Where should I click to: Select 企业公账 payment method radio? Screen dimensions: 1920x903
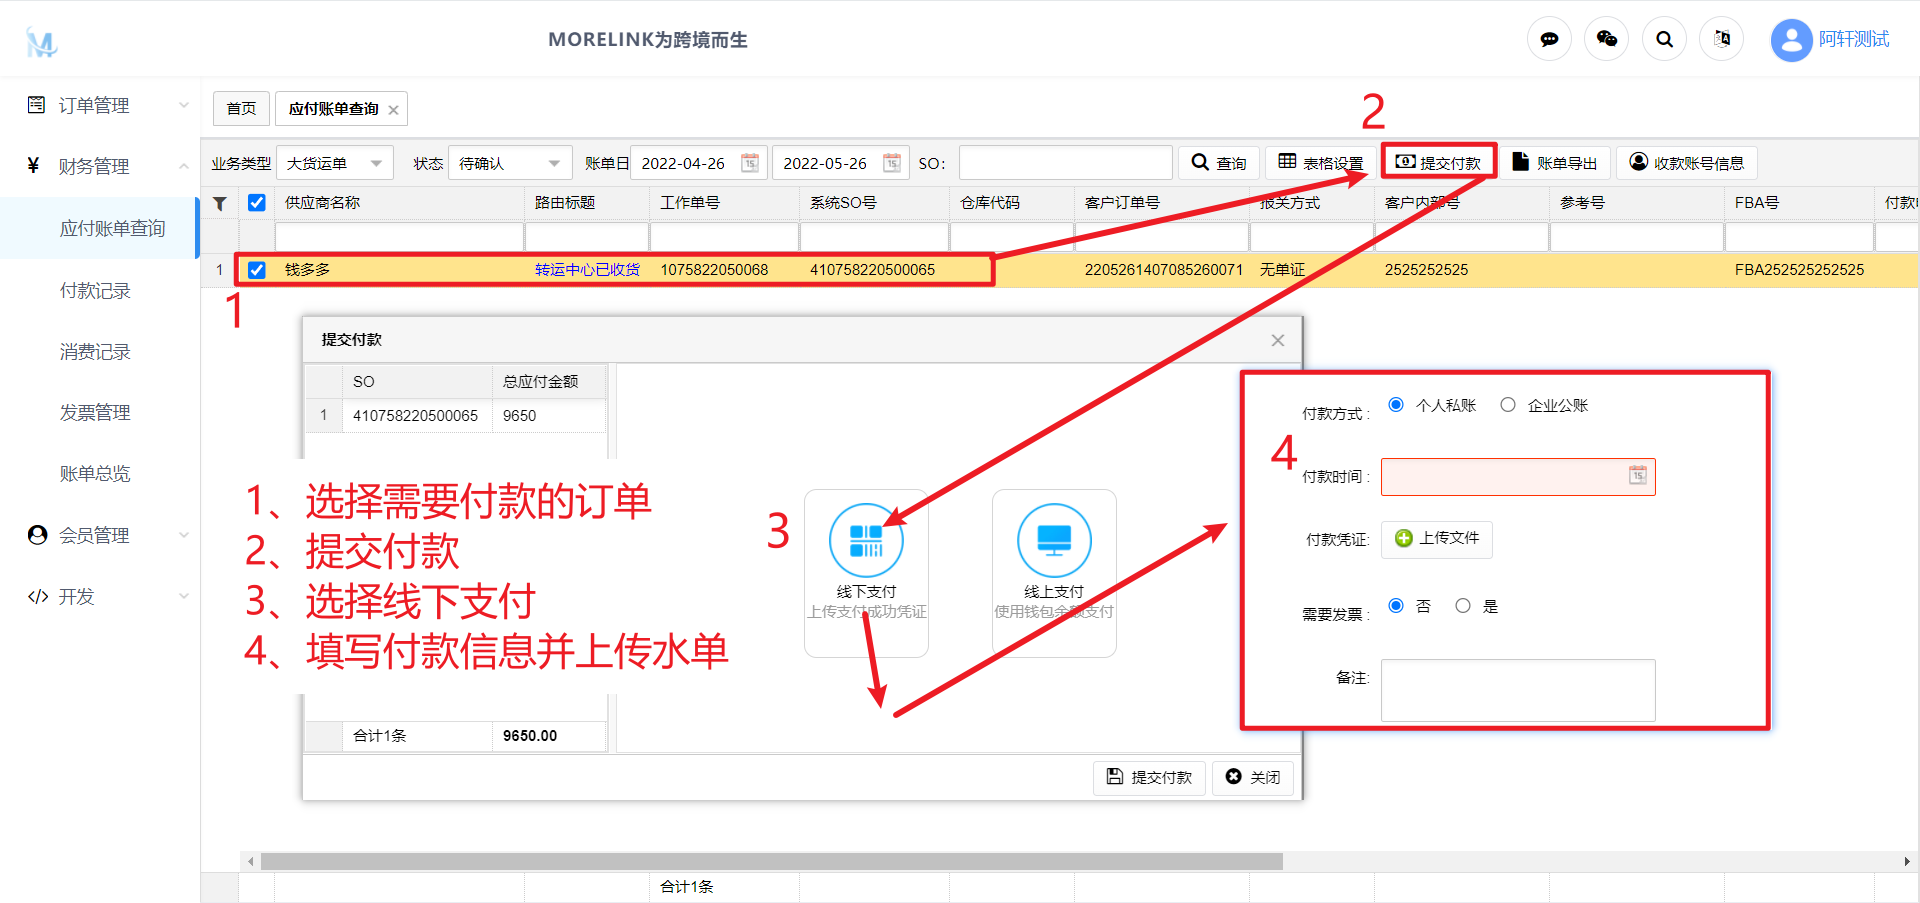tap(1508, 405)
